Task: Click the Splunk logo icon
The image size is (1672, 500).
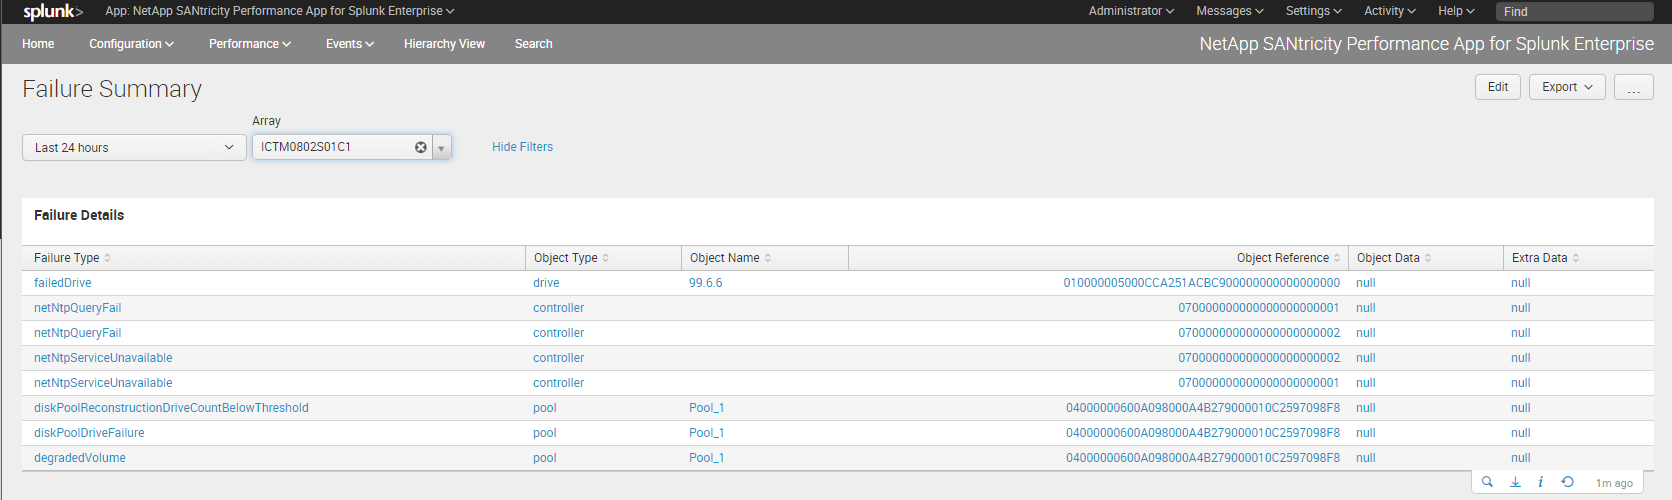Action: click(53, 11)
